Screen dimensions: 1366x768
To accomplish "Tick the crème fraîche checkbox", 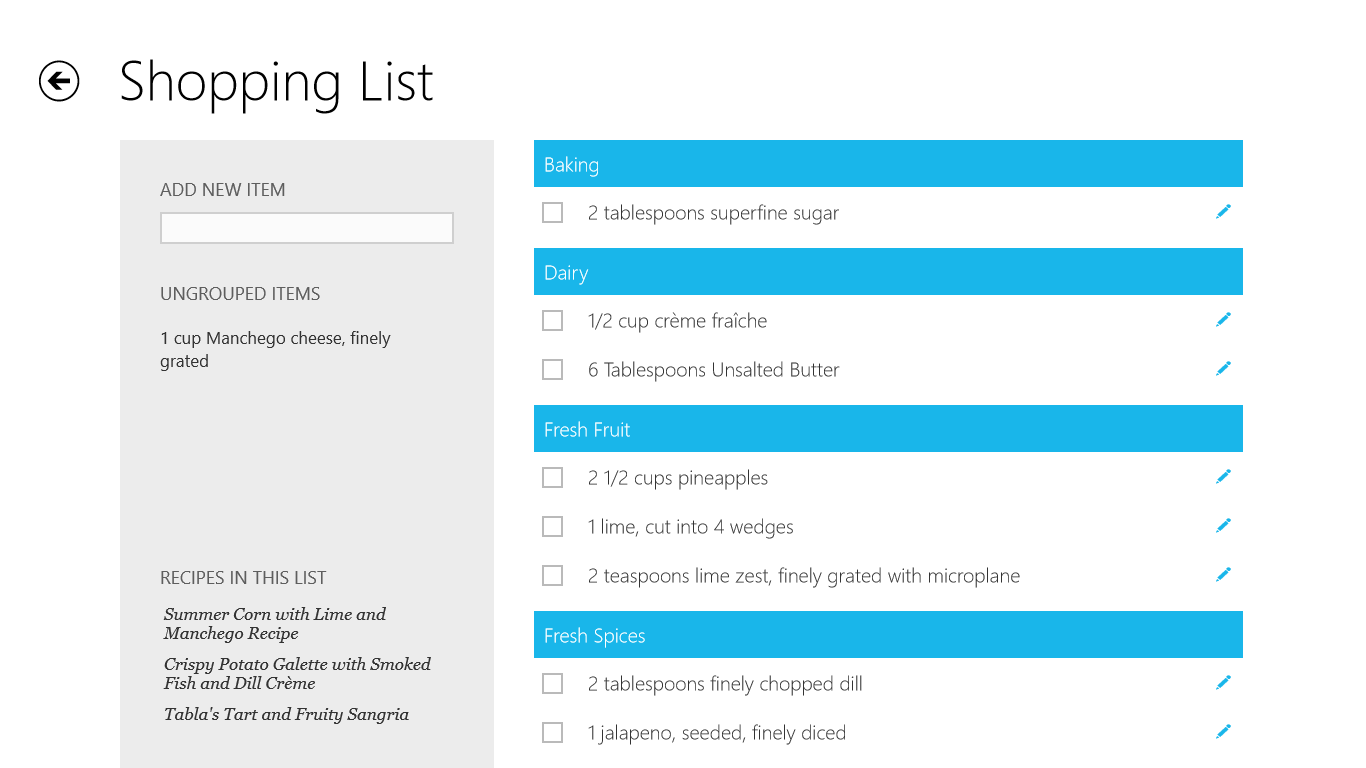I will coord(552,321).
